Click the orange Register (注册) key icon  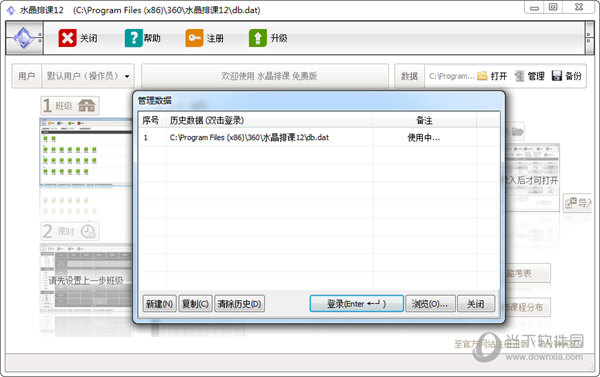pos(194,38)
